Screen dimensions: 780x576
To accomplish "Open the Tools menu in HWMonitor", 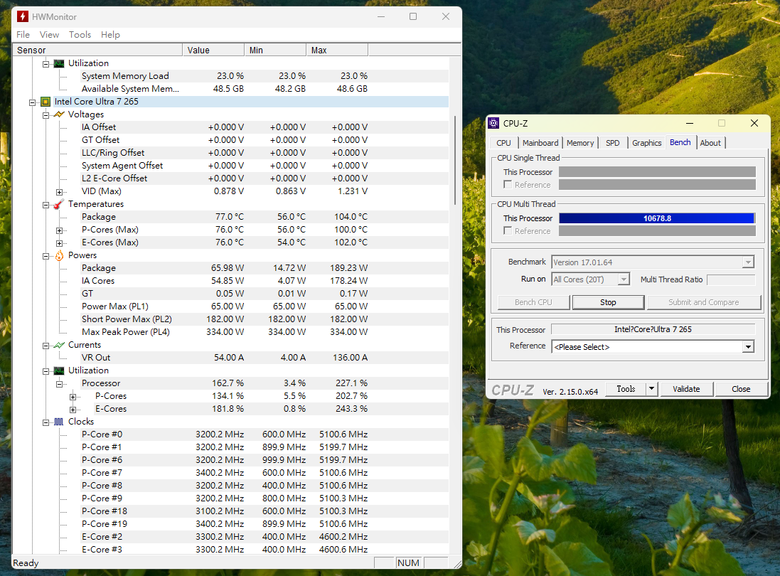I will [80, 34].
